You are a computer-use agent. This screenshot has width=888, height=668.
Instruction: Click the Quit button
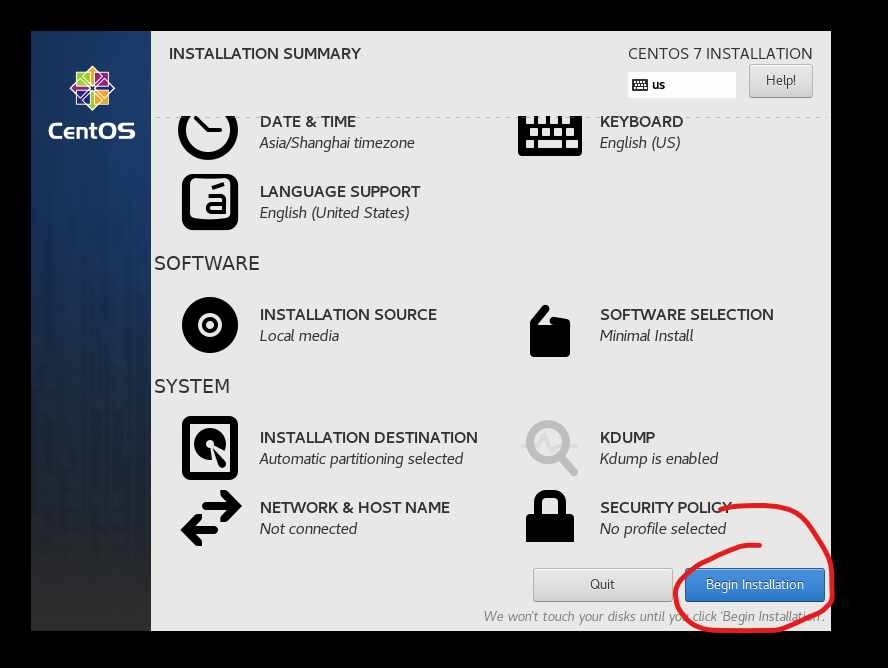point(602,584)
